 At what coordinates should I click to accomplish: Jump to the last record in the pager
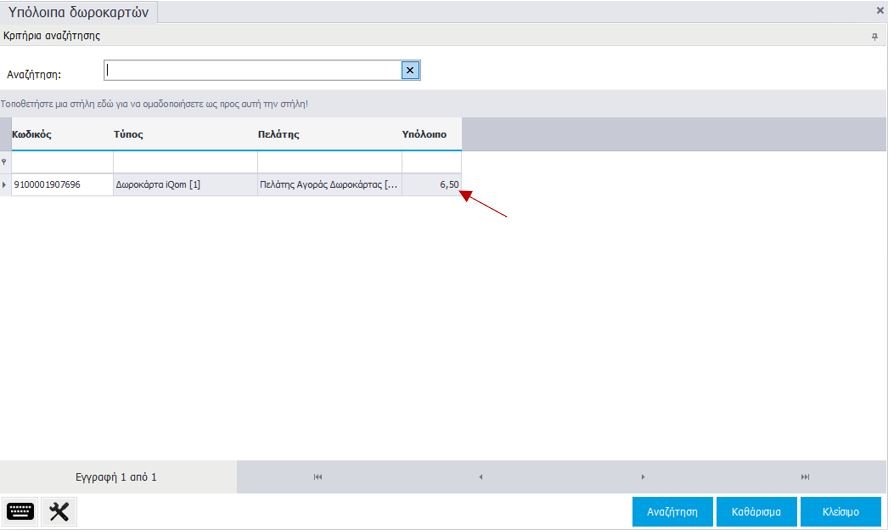pyautogui.click(x=805, y=477)
